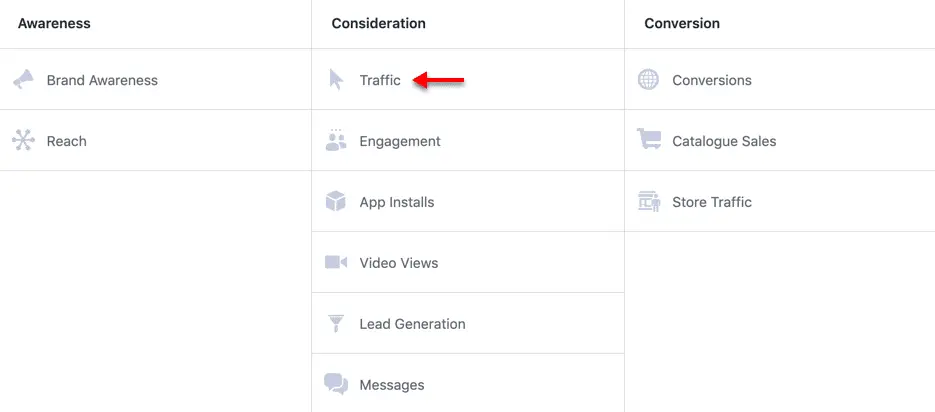Select the Traffic objective label

coord(380,80)
